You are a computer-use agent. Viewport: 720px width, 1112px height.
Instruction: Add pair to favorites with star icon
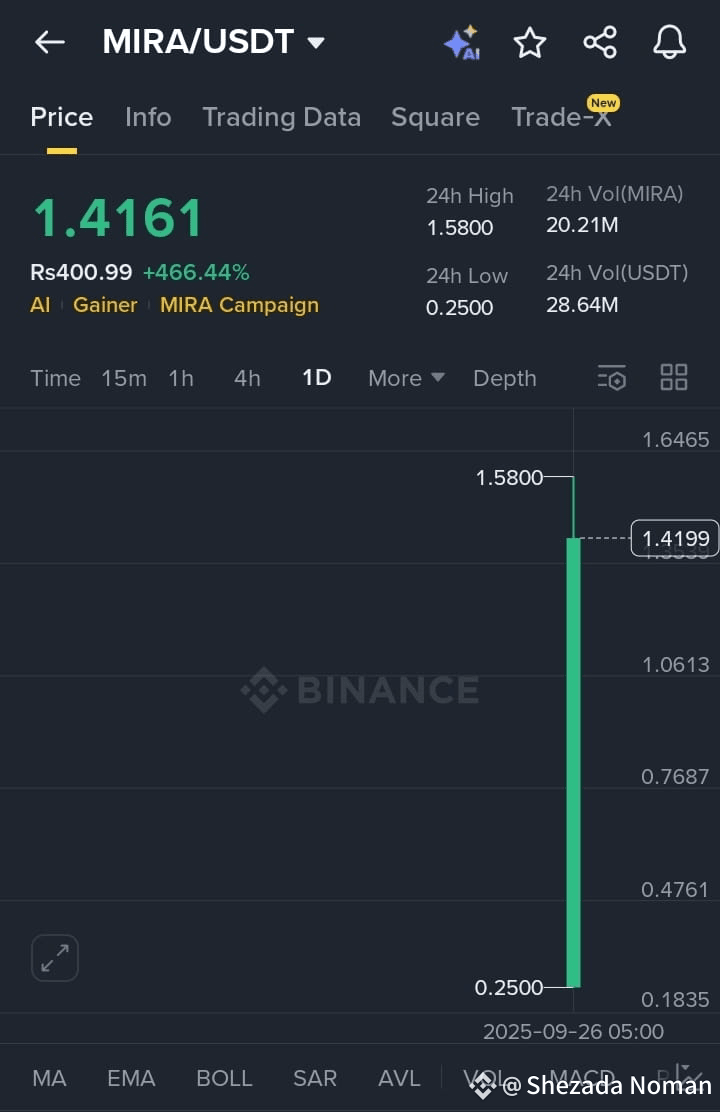click(530, 43)
